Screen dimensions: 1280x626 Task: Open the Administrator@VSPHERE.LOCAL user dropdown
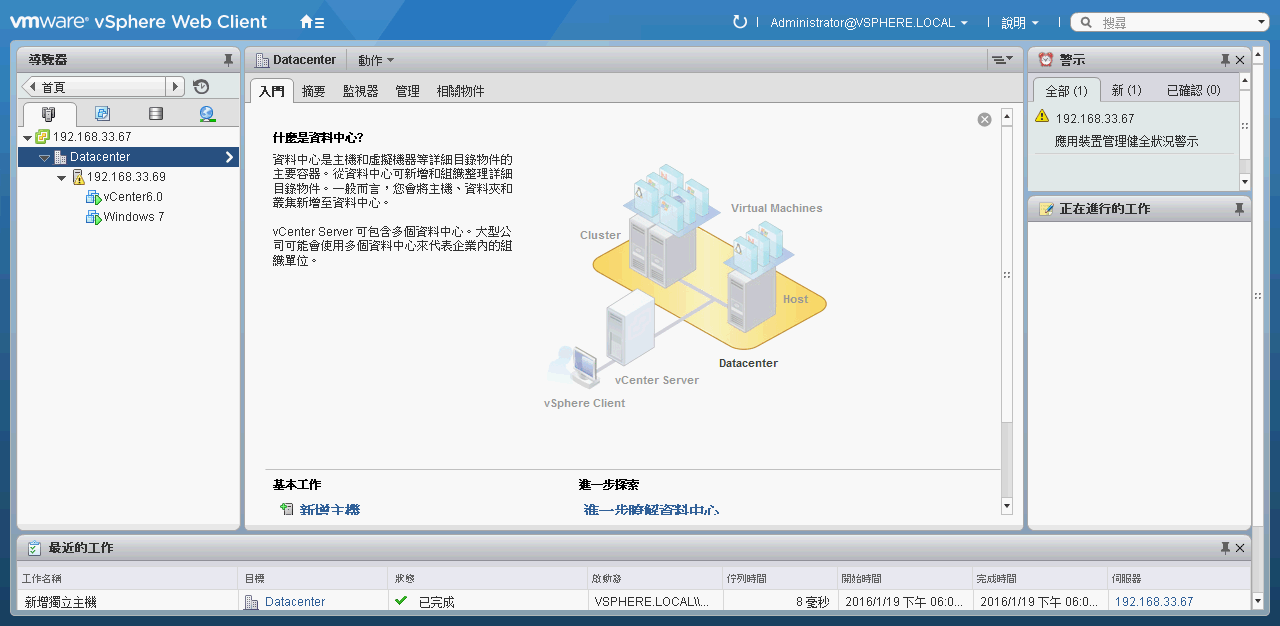[869, 22]
